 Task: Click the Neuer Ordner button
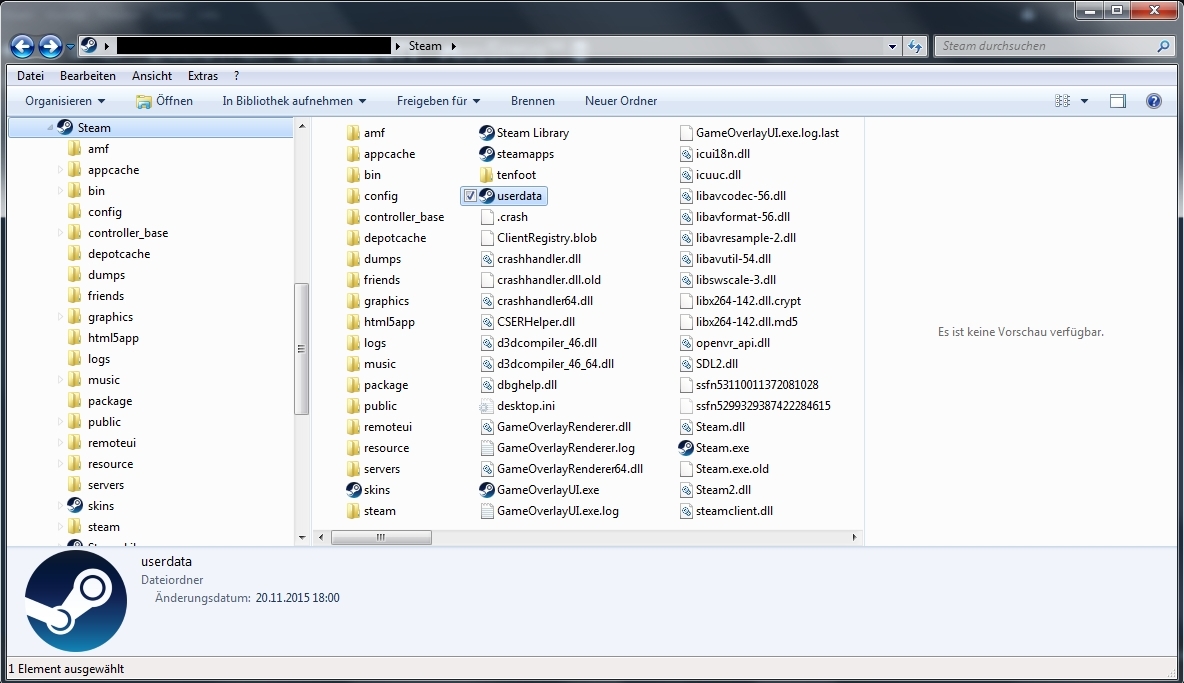click(x=621, y=101)
